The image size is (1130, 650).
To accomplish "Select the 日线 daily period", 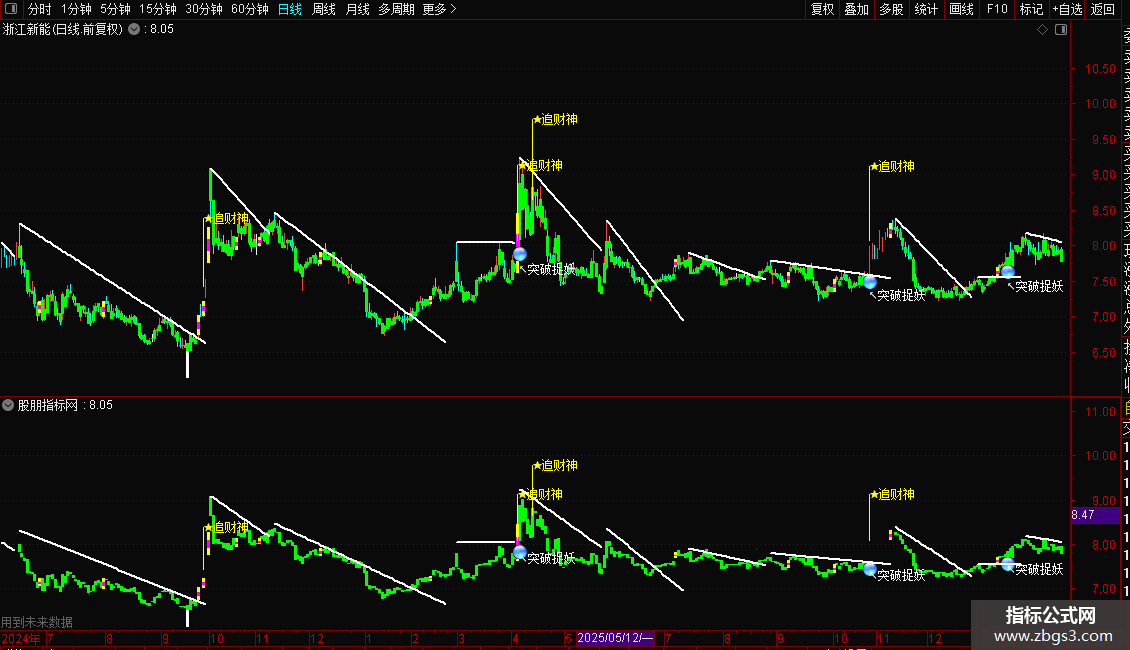I will [x=290, y=9].
